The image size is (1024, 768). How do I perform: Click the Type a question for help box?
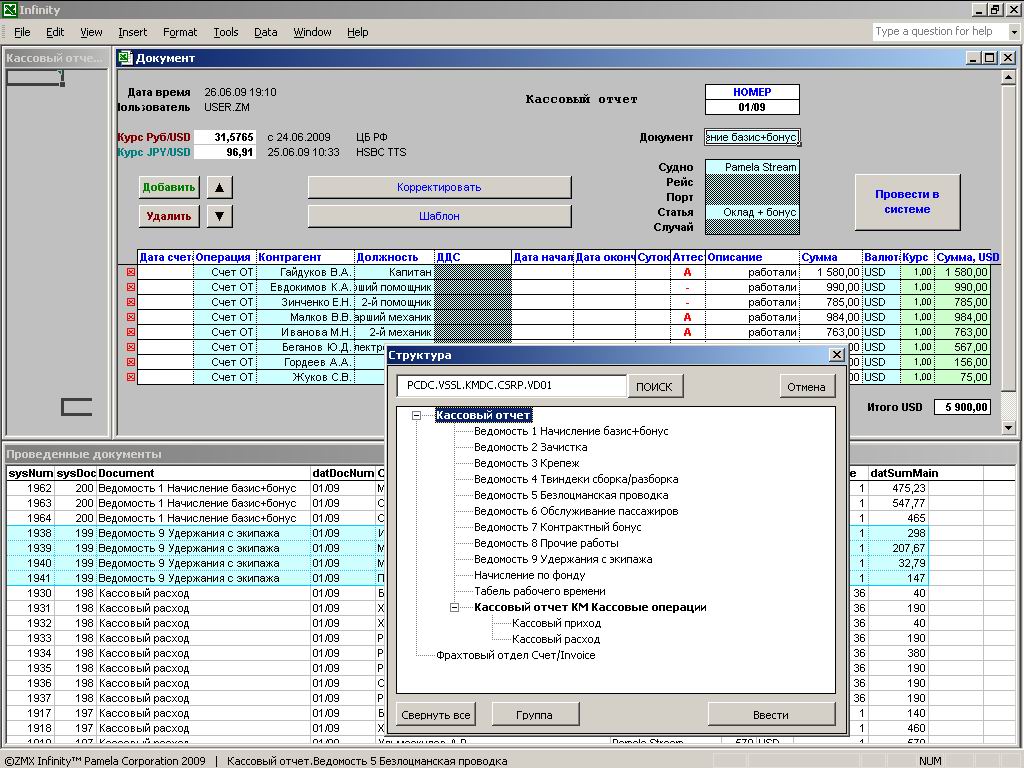click(x=940, y=31)
